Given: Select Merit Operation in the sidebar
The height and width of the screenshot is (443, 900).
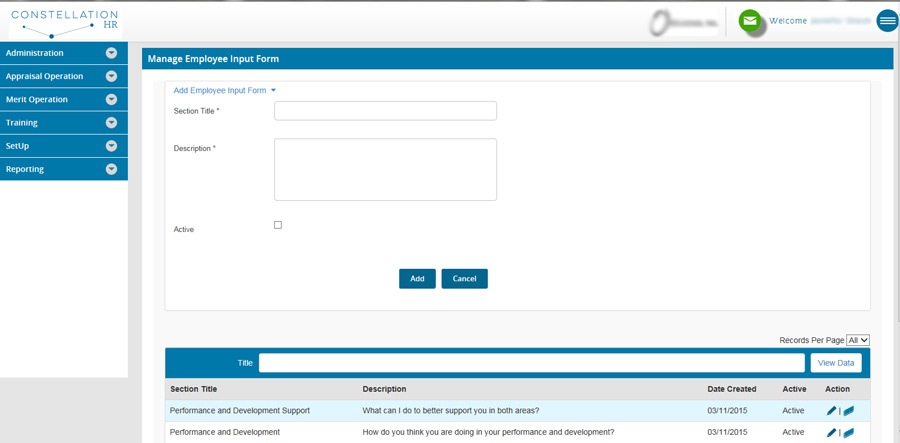Looking at the screenshot, I should (64, 99).
